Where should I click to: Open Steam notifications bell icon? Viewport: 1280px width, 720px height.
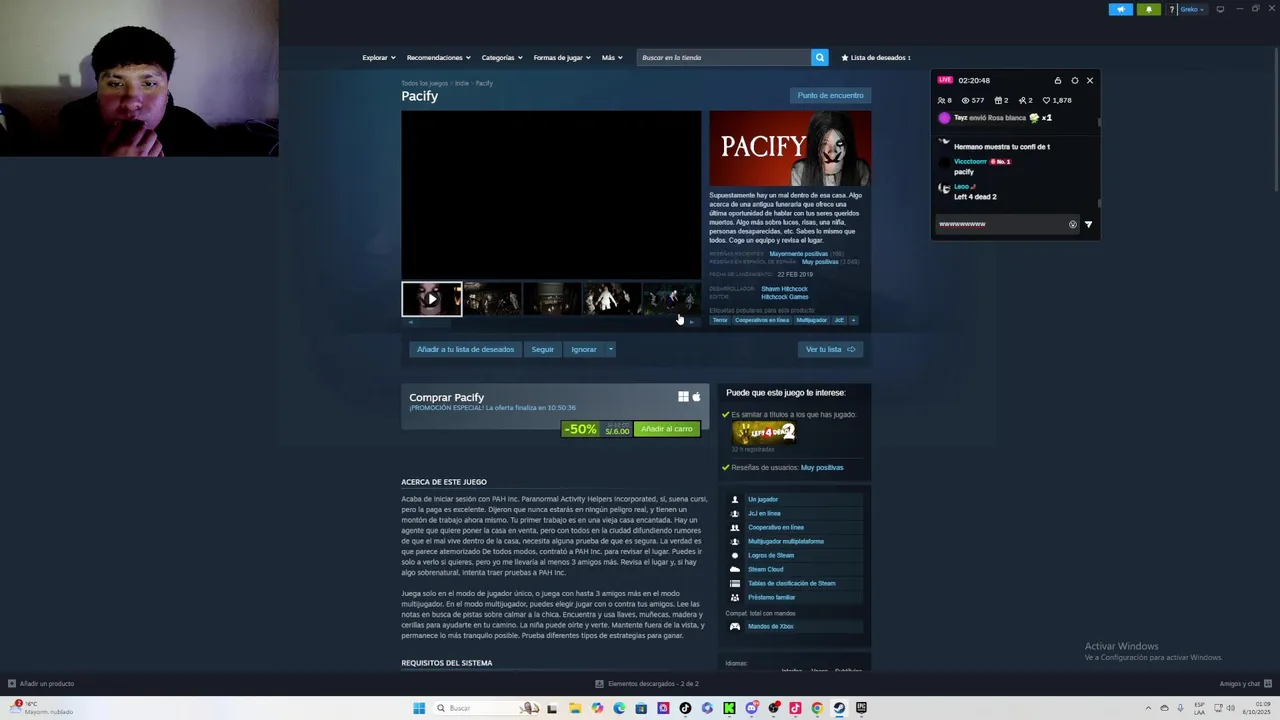(x=1149, y=9)
